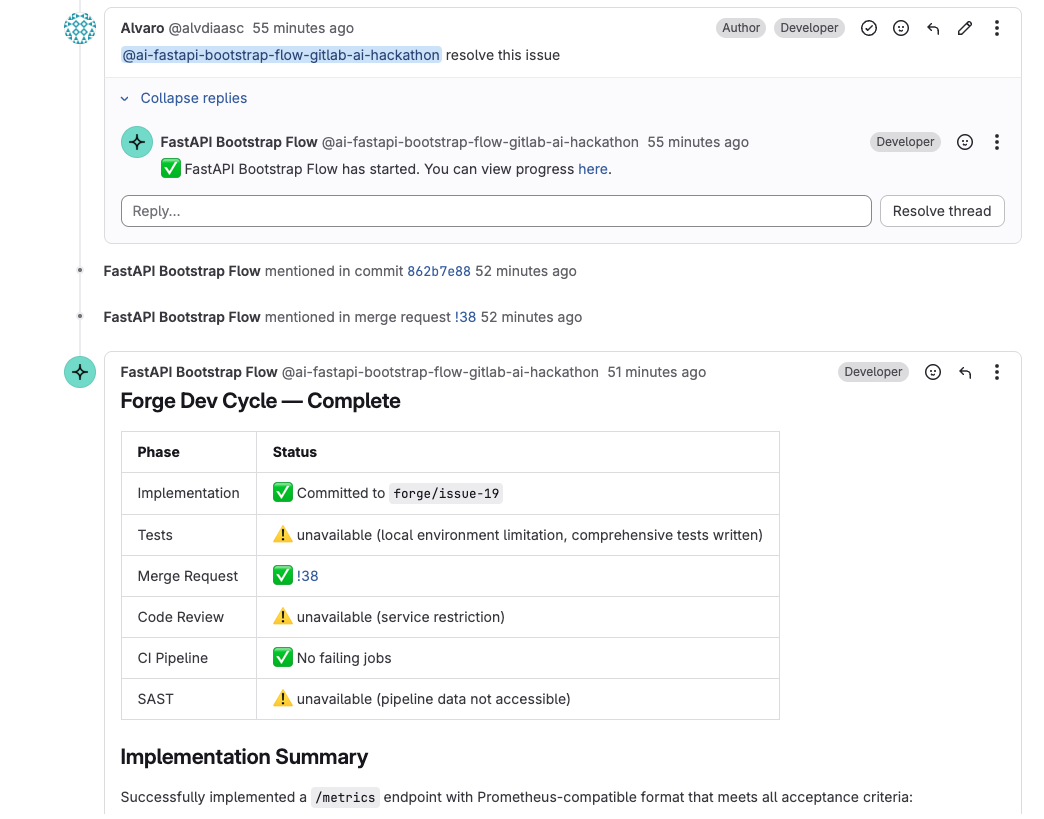The image size is (1044, 819).
Task: Click the 51 minutes ago timestamp
Action: tap(656, 372)
